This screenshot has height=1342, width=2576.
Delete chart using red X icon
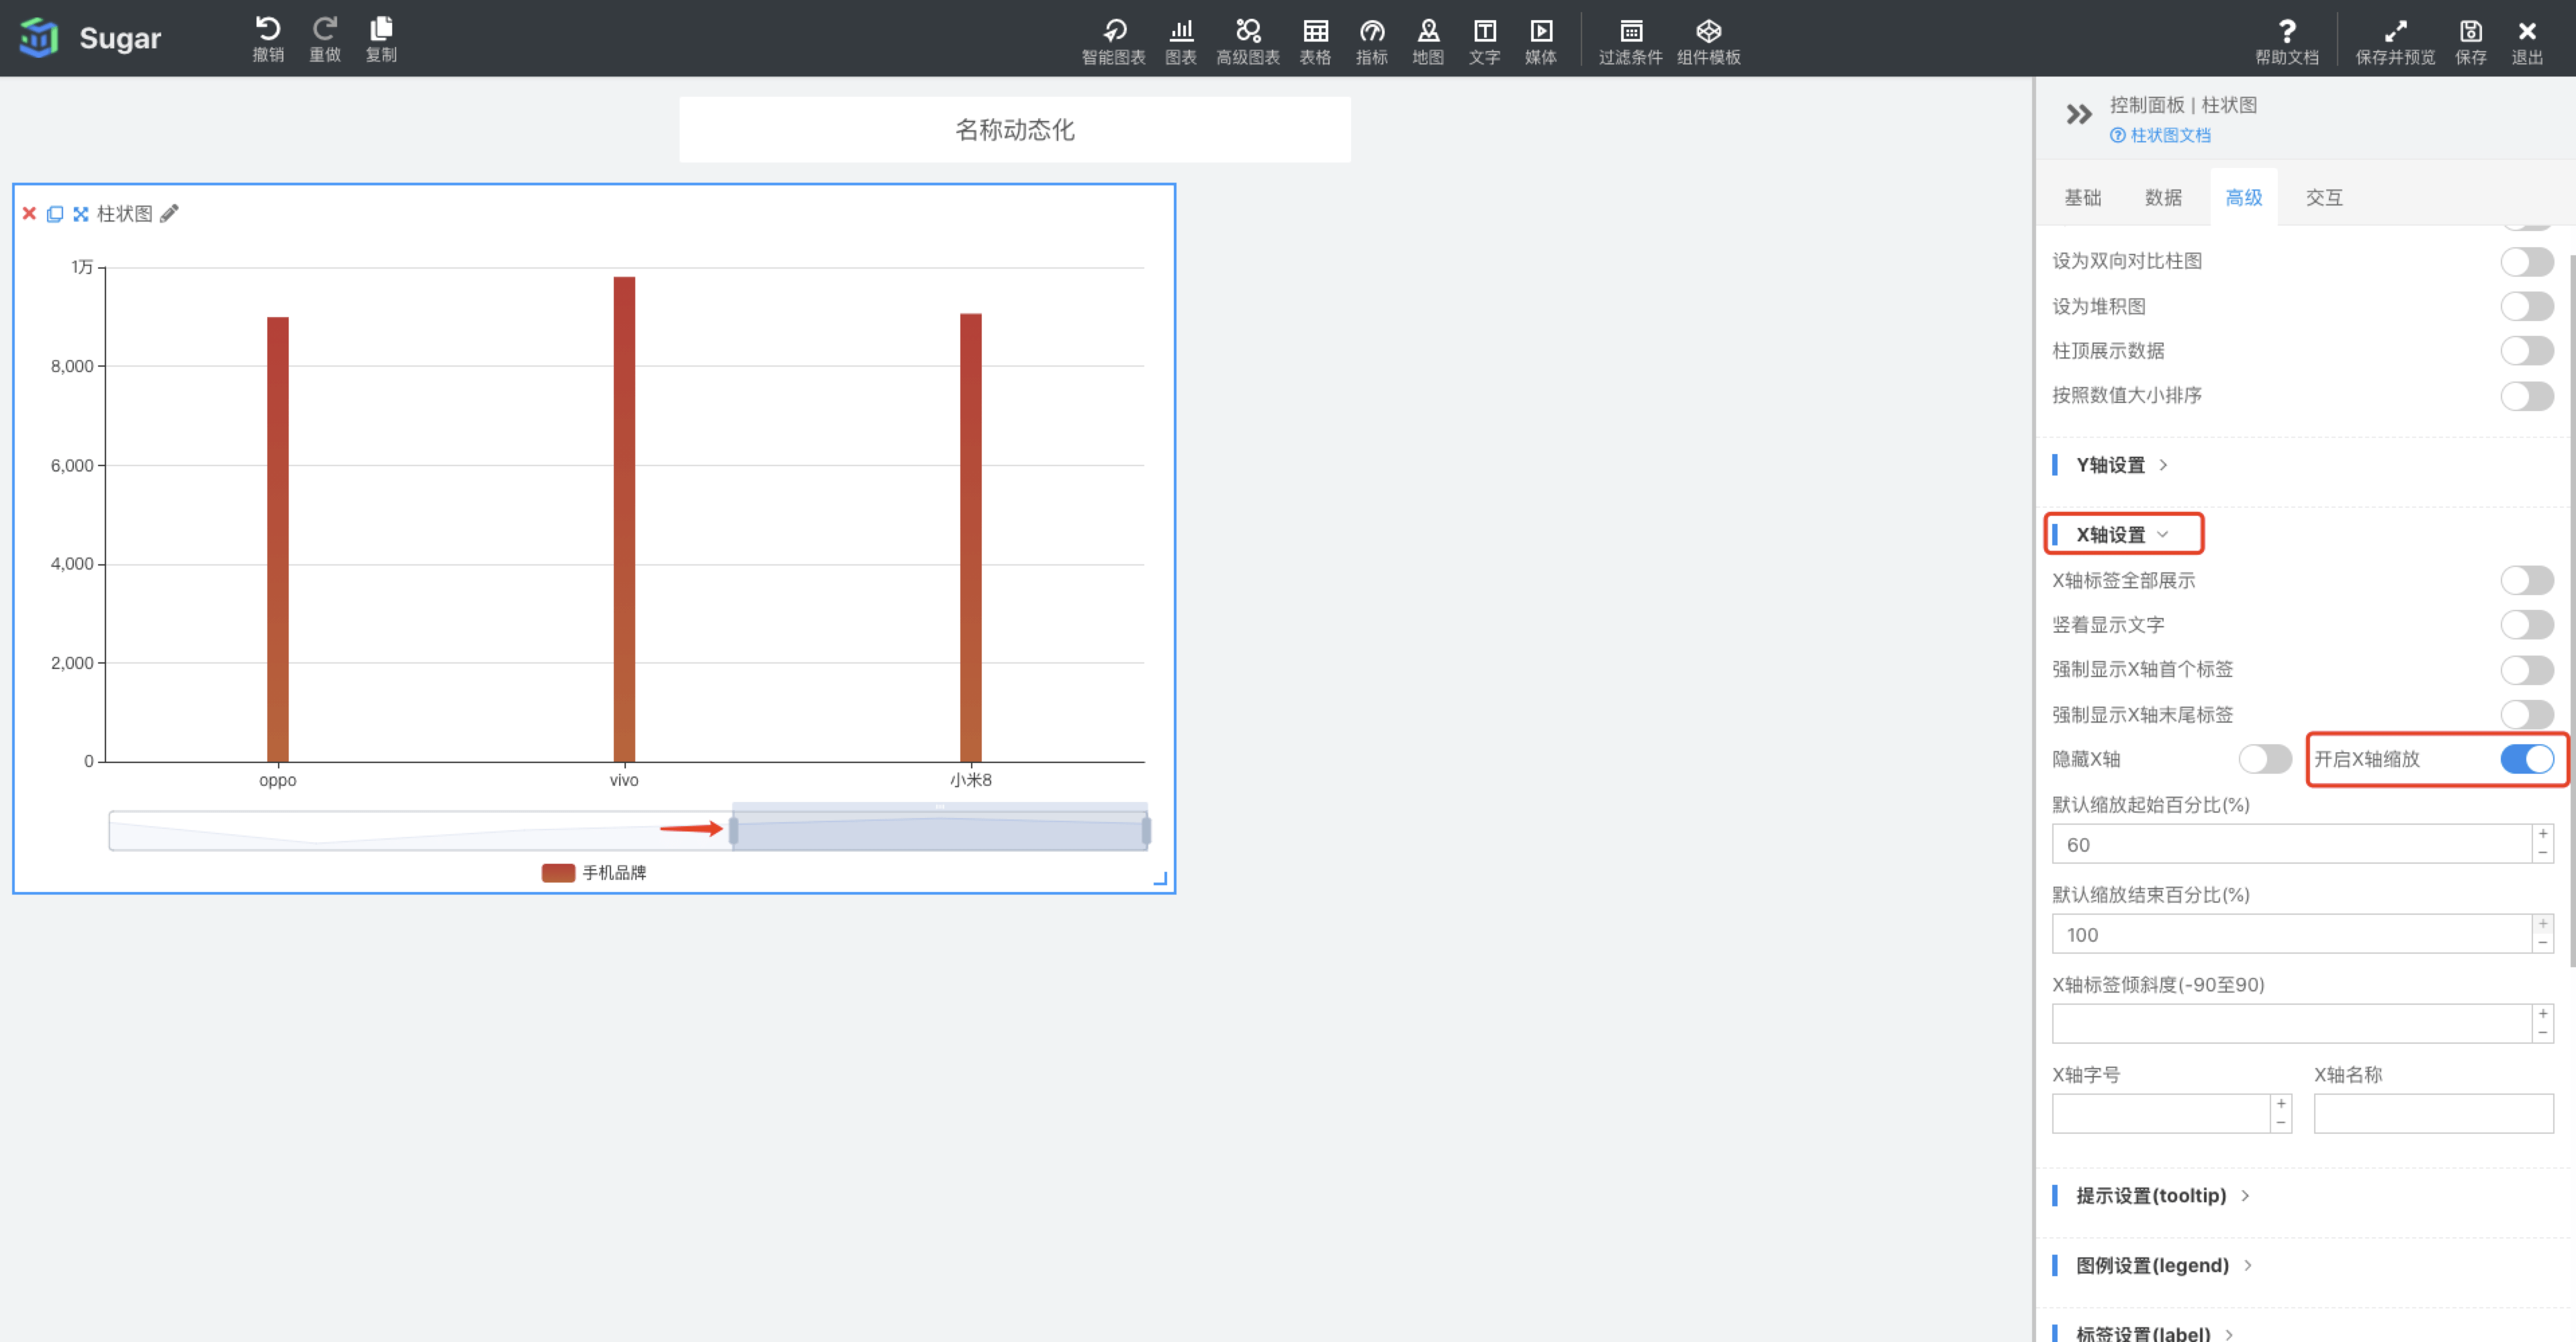[29, 213]
